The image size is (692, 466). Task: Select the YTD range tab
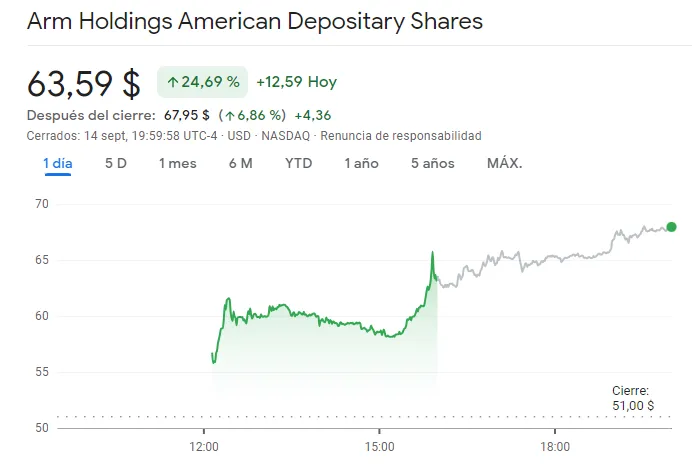(298, 163)
